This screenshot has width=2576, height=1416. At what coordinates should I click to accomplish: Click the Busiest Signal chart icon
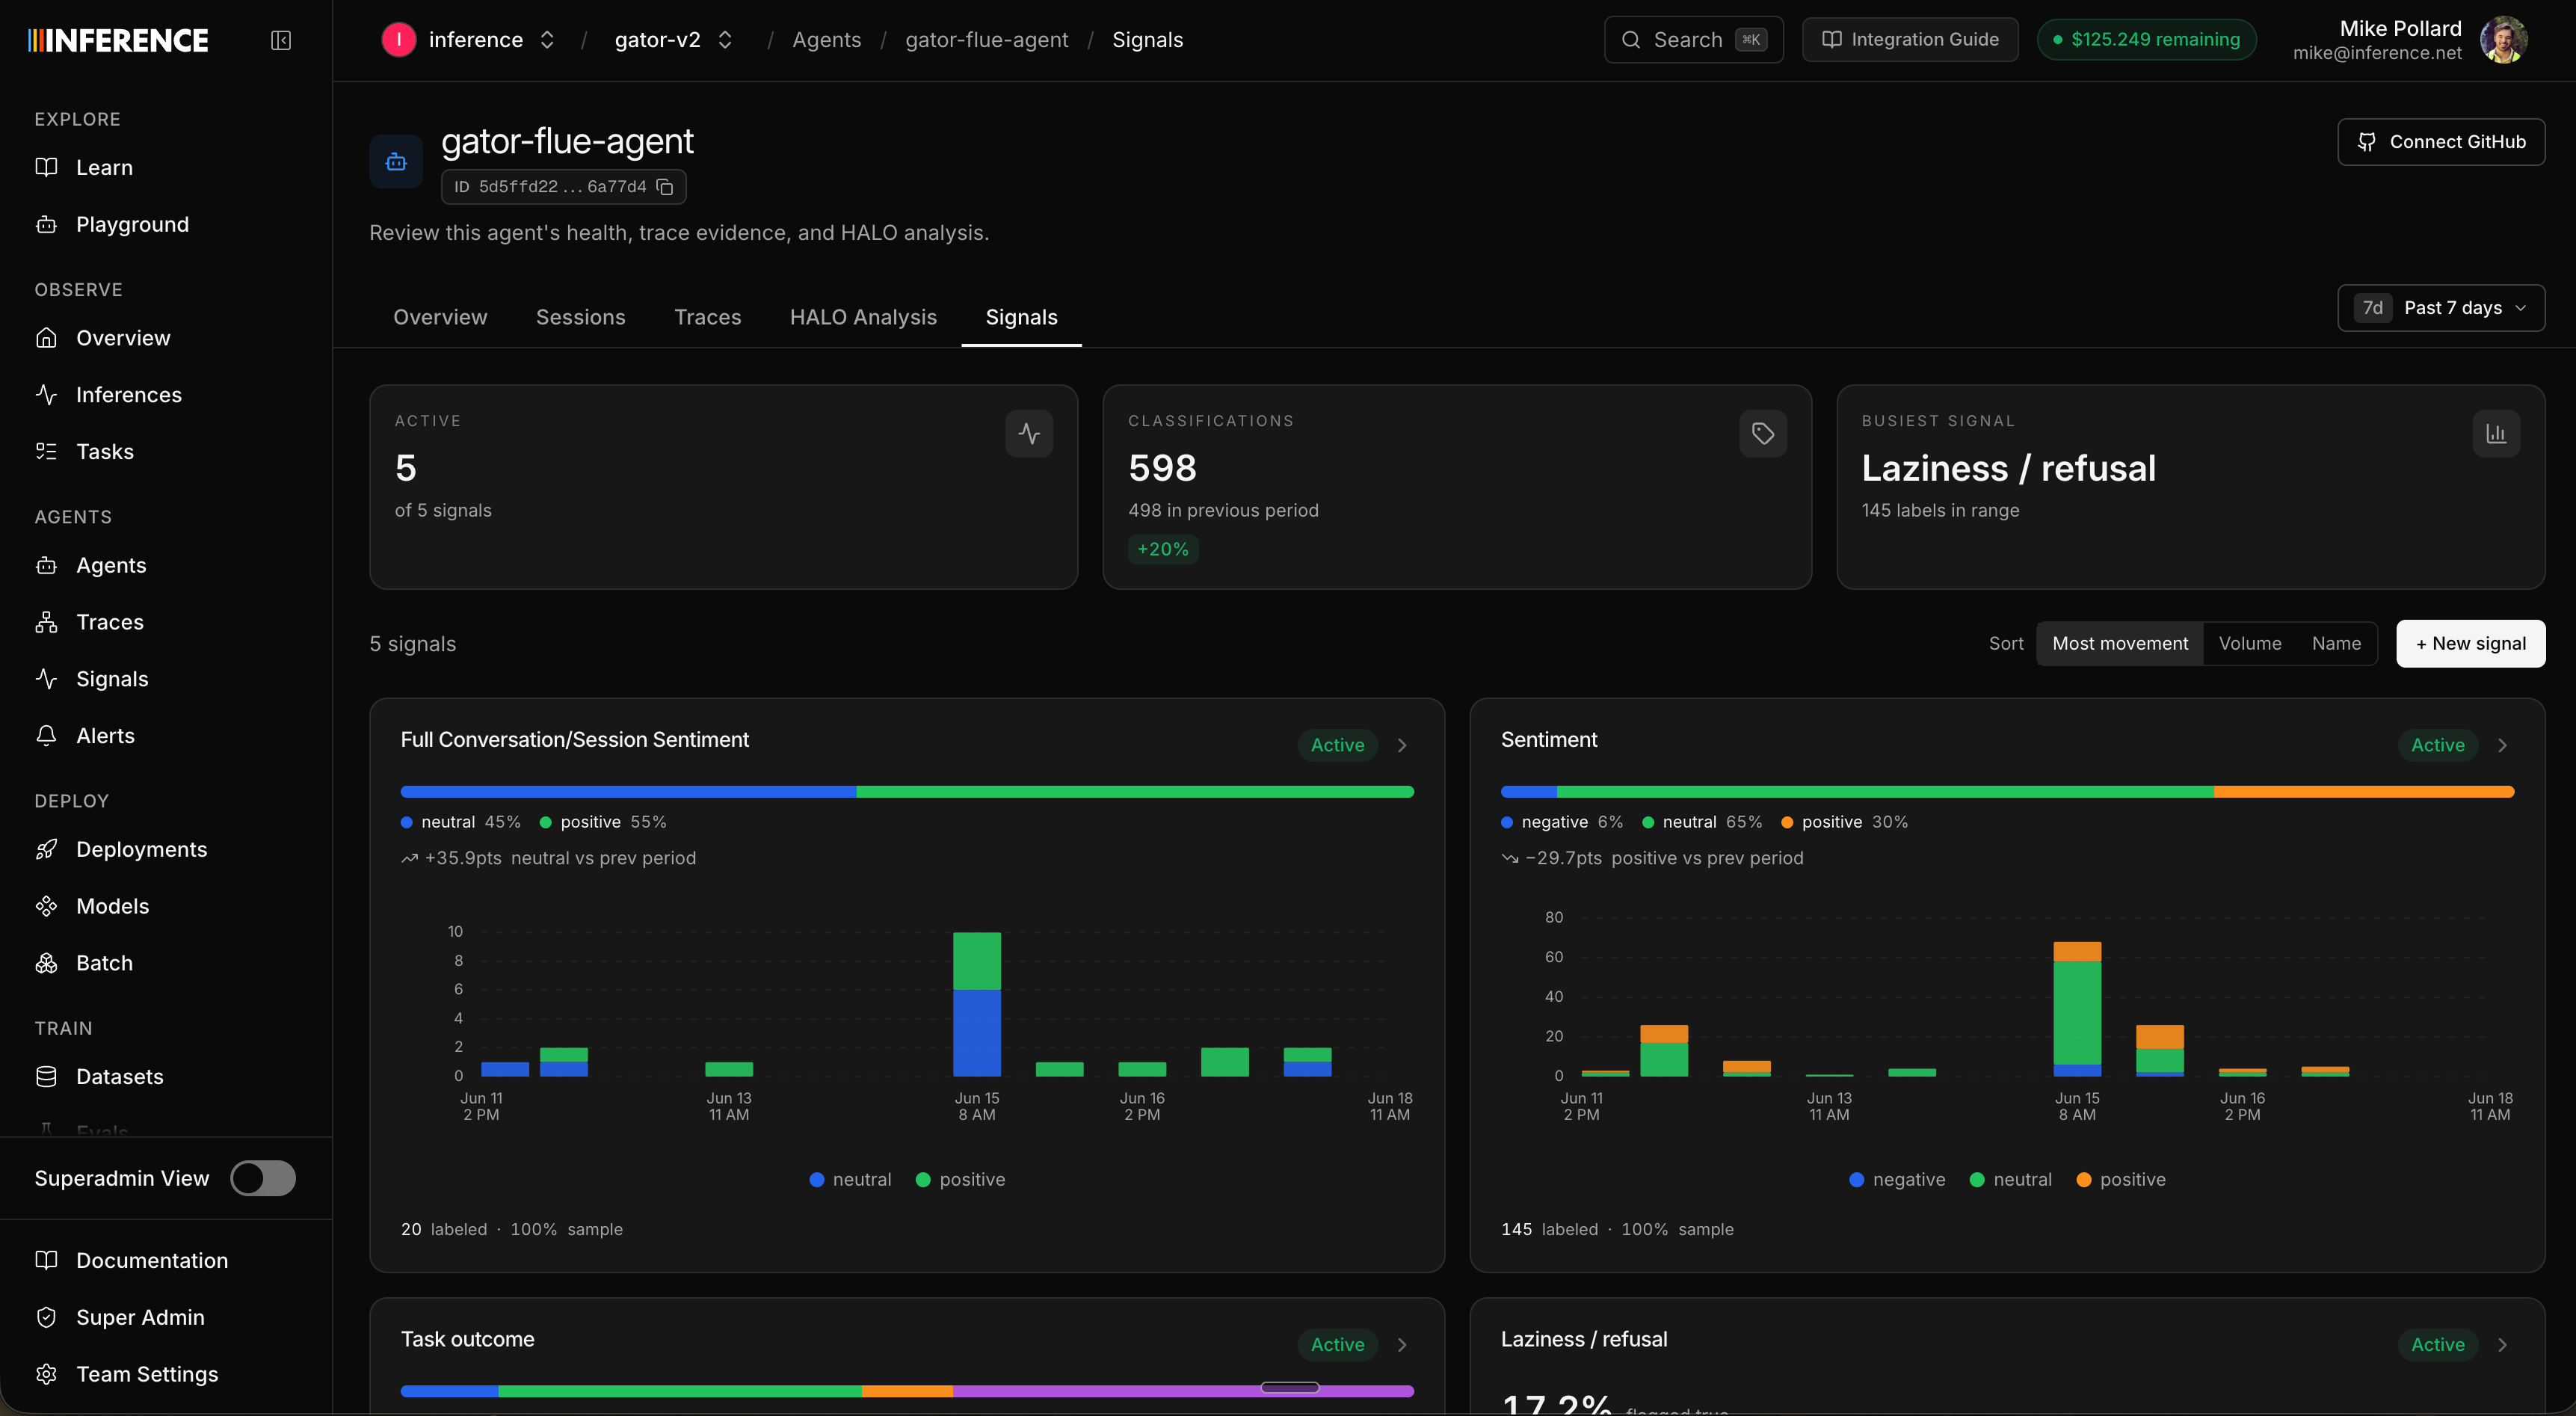pyautogui.click(x=2496, y=434)
